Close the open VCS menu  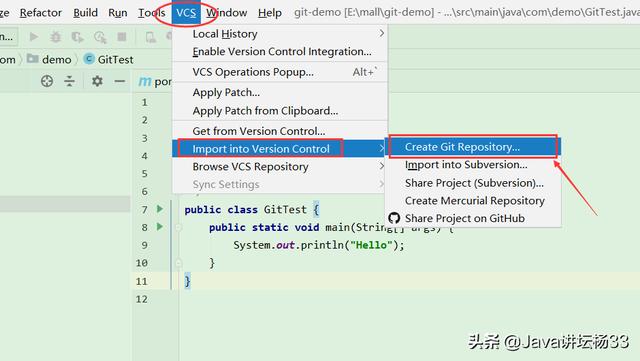click(186, 13)
